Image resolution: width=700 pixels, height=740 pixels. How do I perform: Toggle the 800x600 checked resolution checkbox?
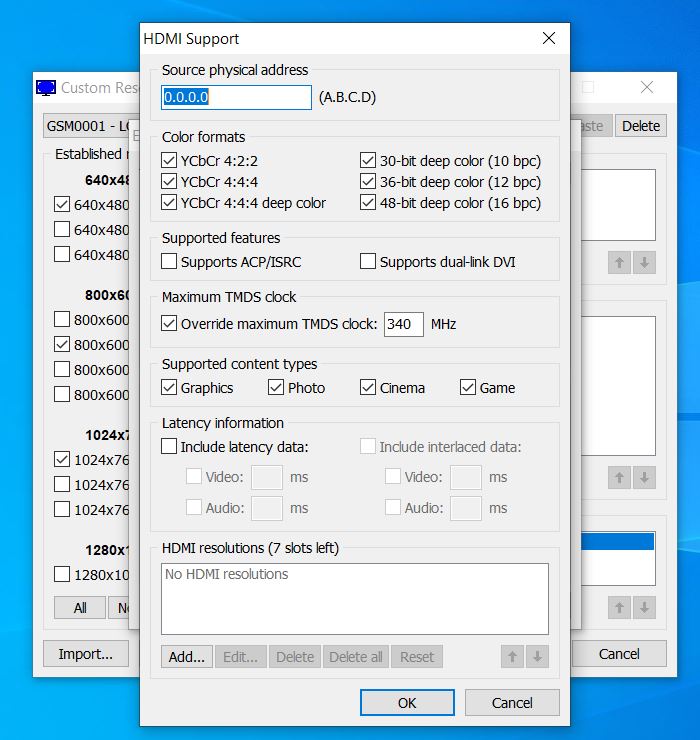click(x=62, y=345)
